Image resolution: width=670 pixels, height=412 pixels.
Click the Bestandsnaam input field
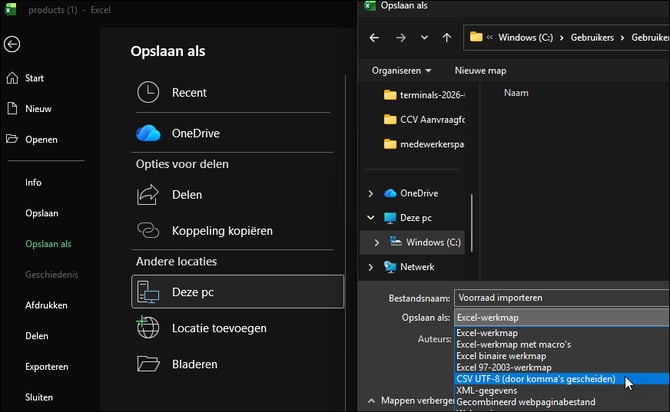pyautogui.click(x=562, y=298)
